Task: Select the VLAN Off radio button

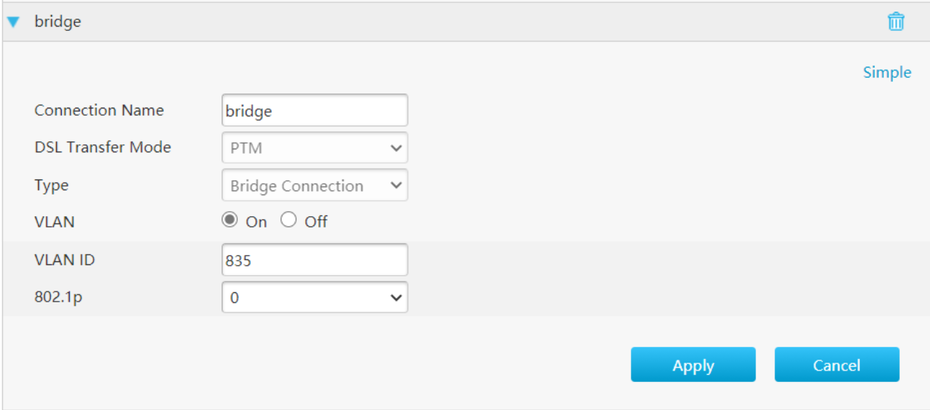Action: click(289, 221)
